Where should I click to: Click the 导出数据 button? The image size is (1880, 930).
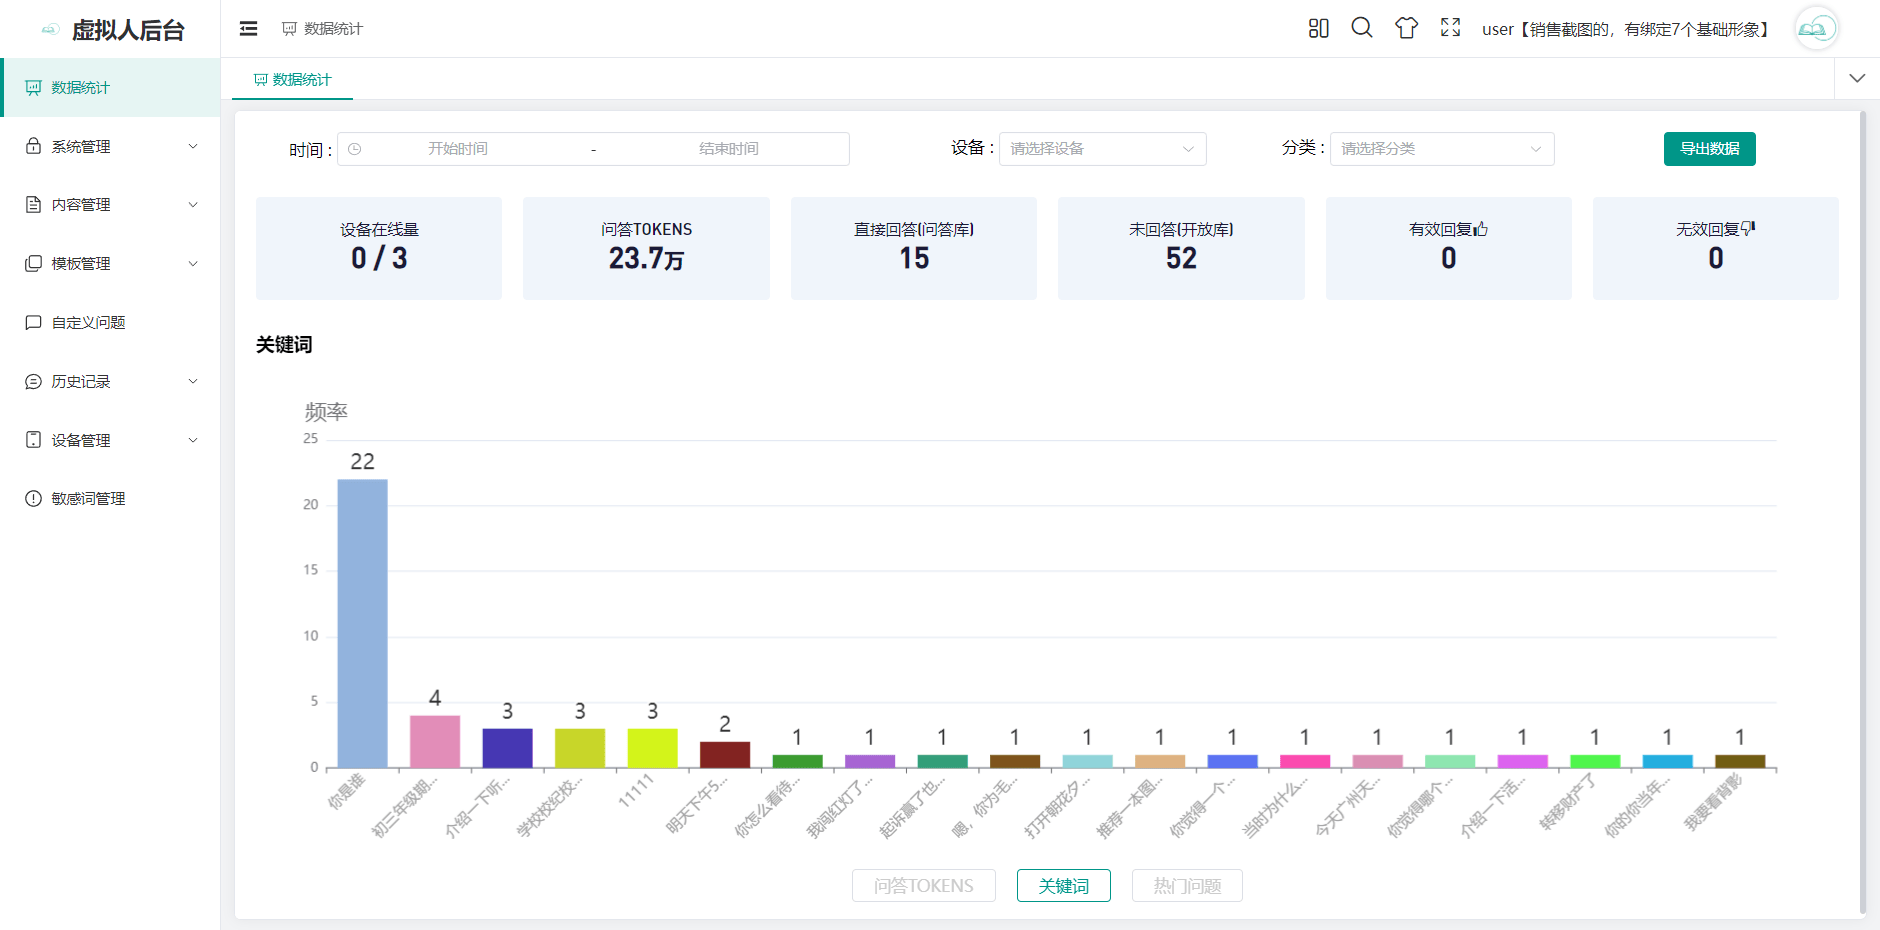pyautogui.click(x=1709, y=149)
